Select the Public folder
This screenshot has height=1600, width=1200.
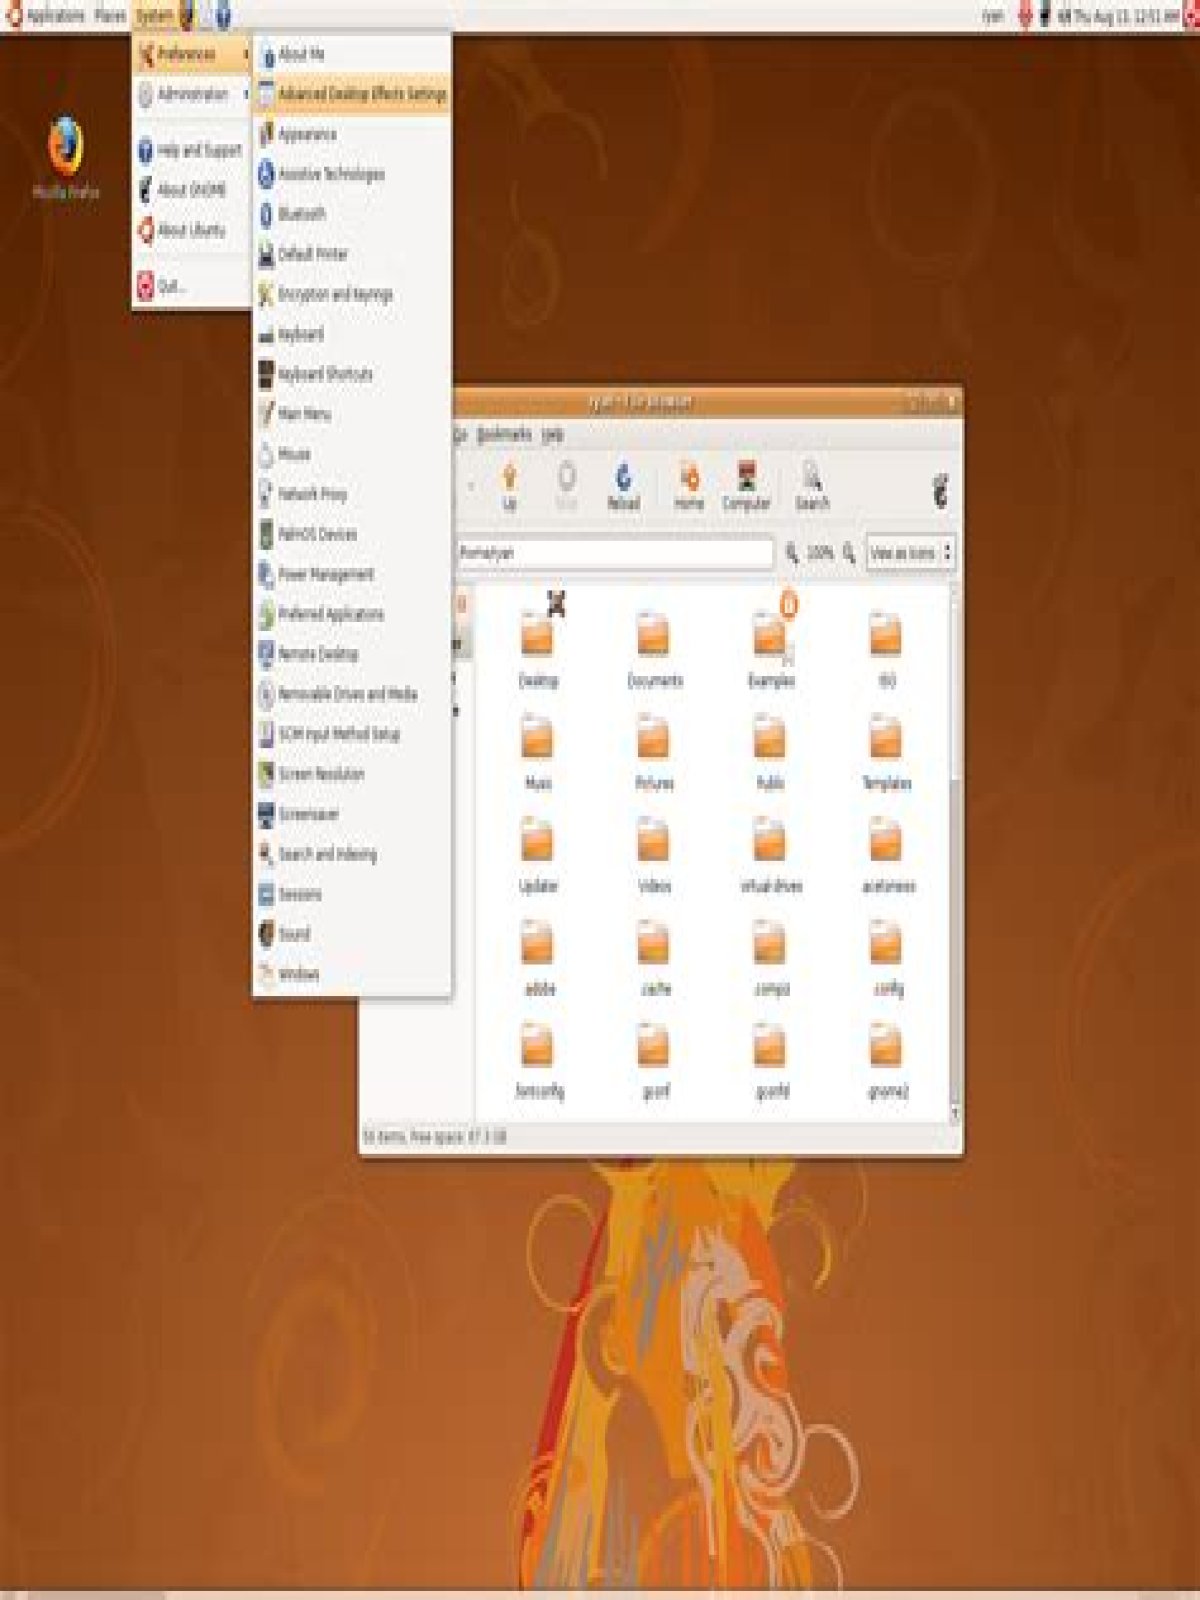[770, 750]
